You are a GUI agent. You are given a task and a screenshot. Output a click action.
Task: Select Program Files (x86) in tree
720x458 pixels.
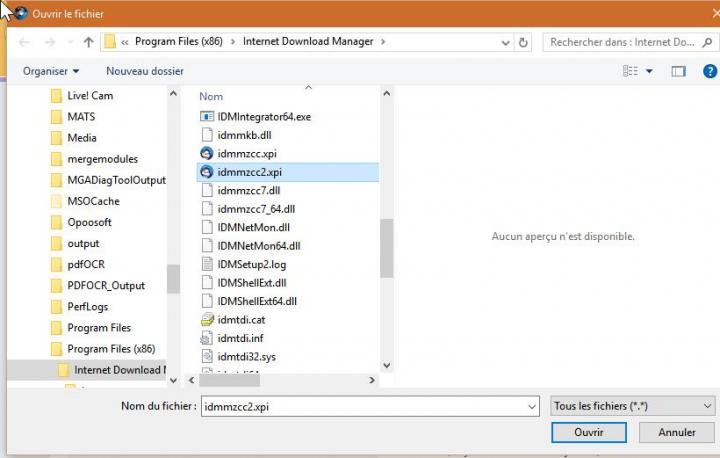click(x=103, y=349)
